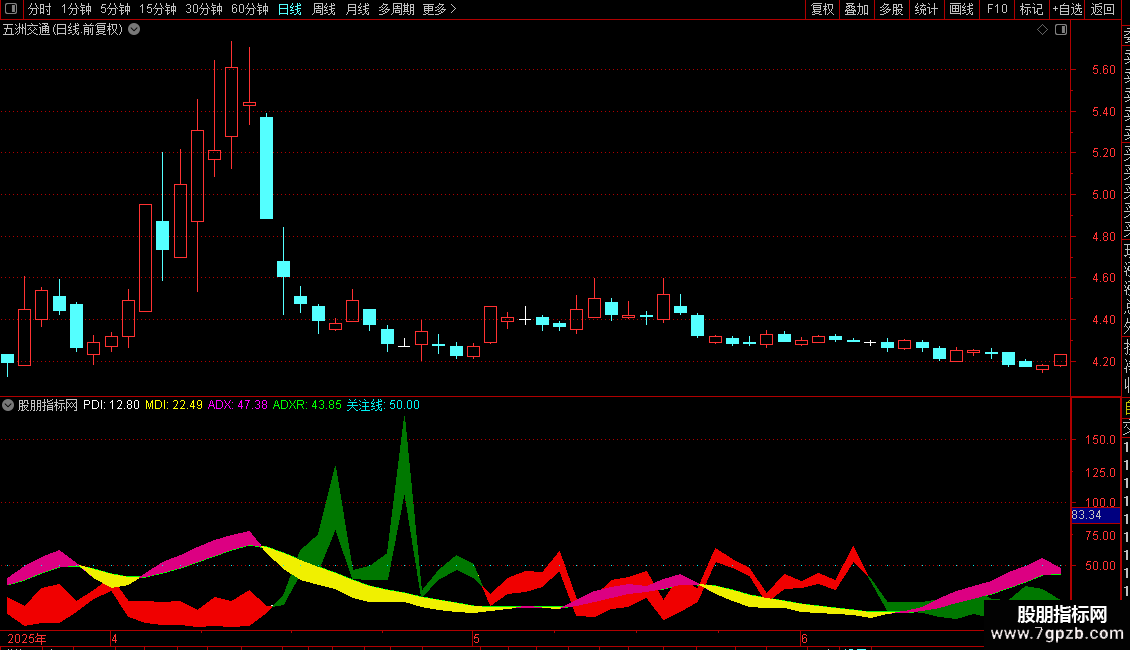Image resolution: width=1130 pixels, height=650 pixels.
Task: Click the 标记 mark button
Action: [x=1031, y=9]
